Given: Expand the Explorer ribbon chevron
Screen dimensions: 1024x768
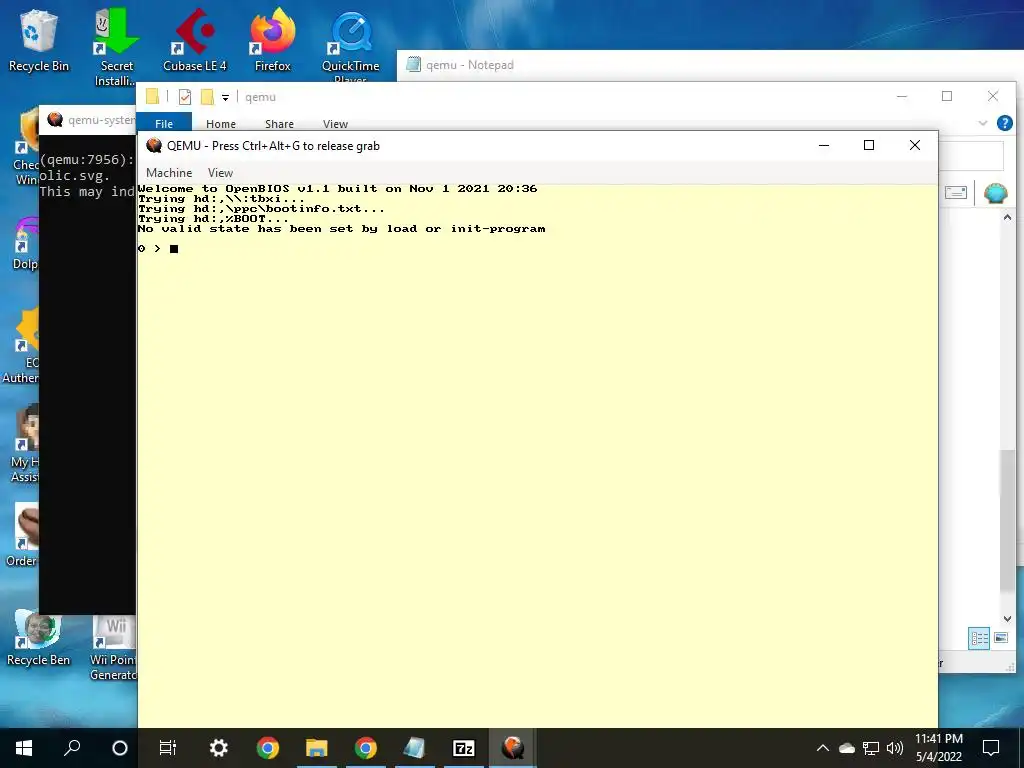Looking at the screenshot, I should pos(982,123).
